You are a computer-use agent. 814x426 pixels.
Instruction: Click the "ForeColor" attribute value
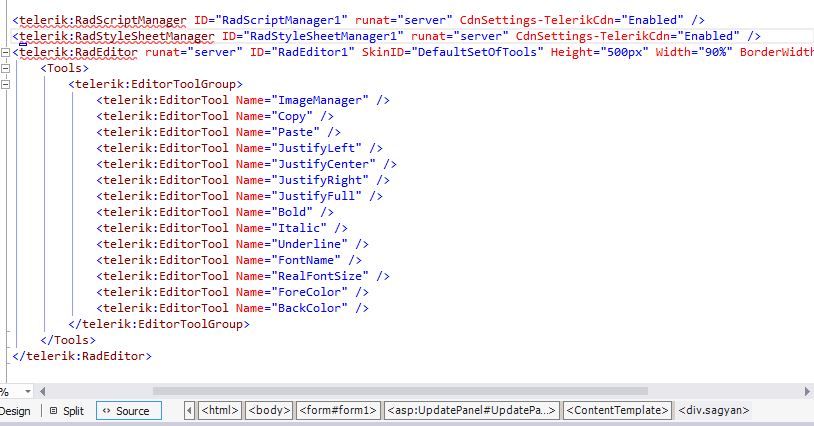[309, 292]
